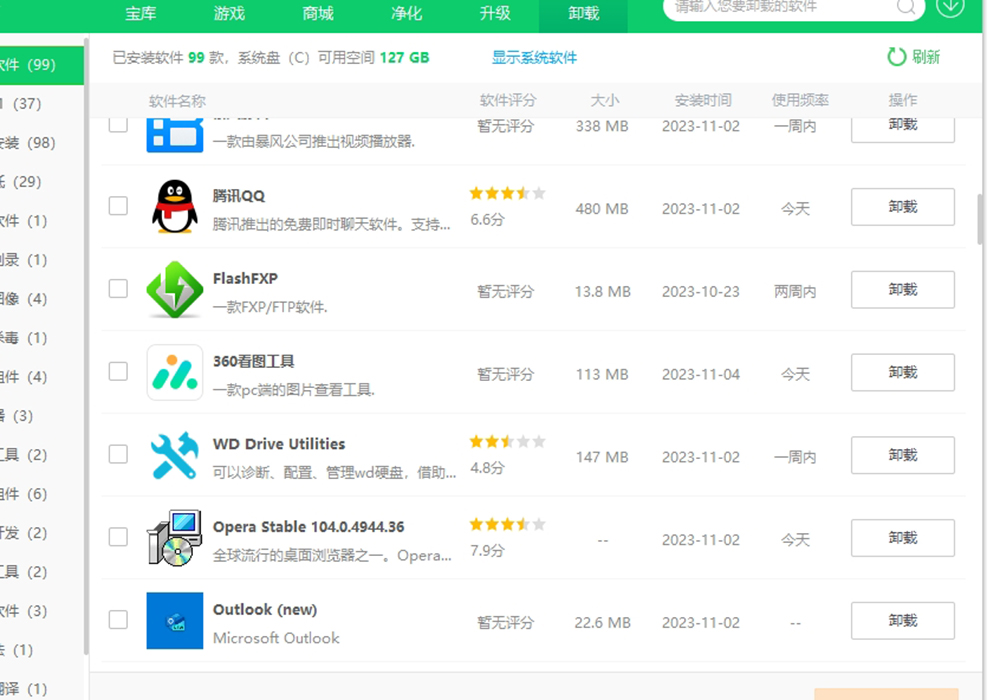
Task: Click the install date 2023-11-04
Action: coord(701,375)
